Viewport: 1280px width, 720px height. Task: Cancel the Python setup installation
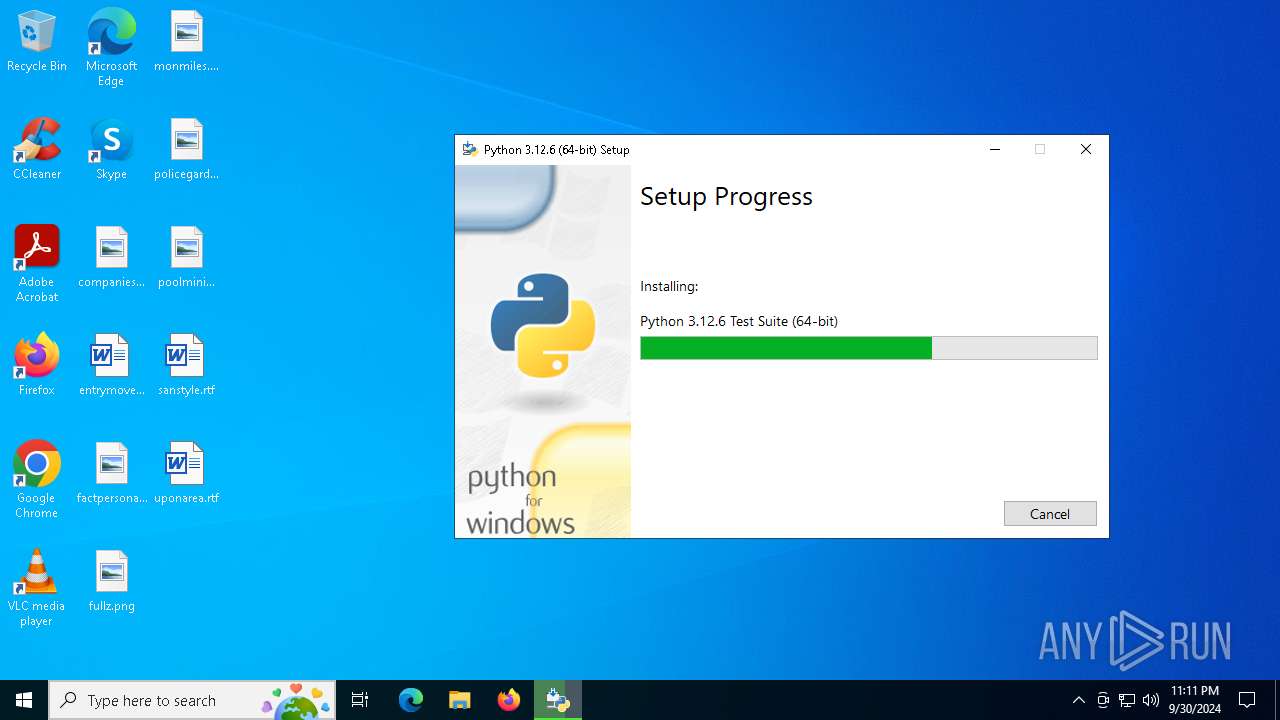(1050, 513)
